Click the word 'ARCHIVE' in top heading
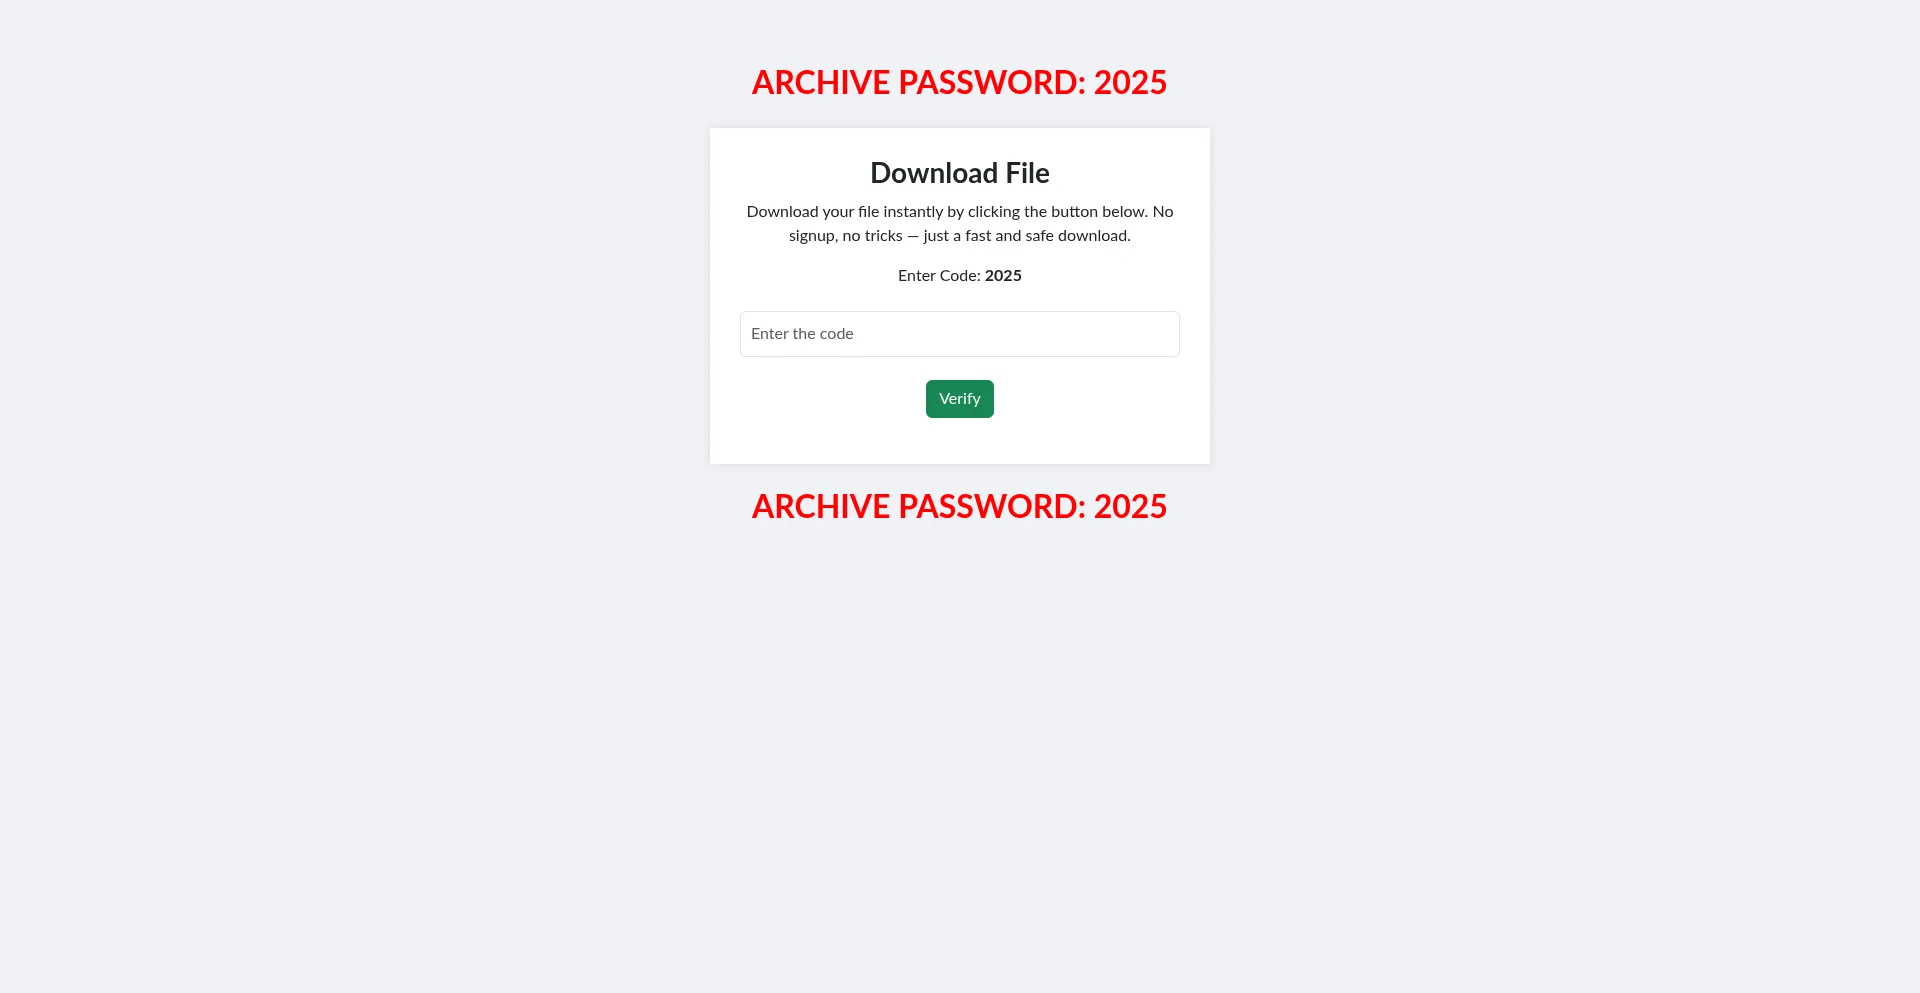The height and width of the screenshot is (993, 1920). click(x=821, y=82)
